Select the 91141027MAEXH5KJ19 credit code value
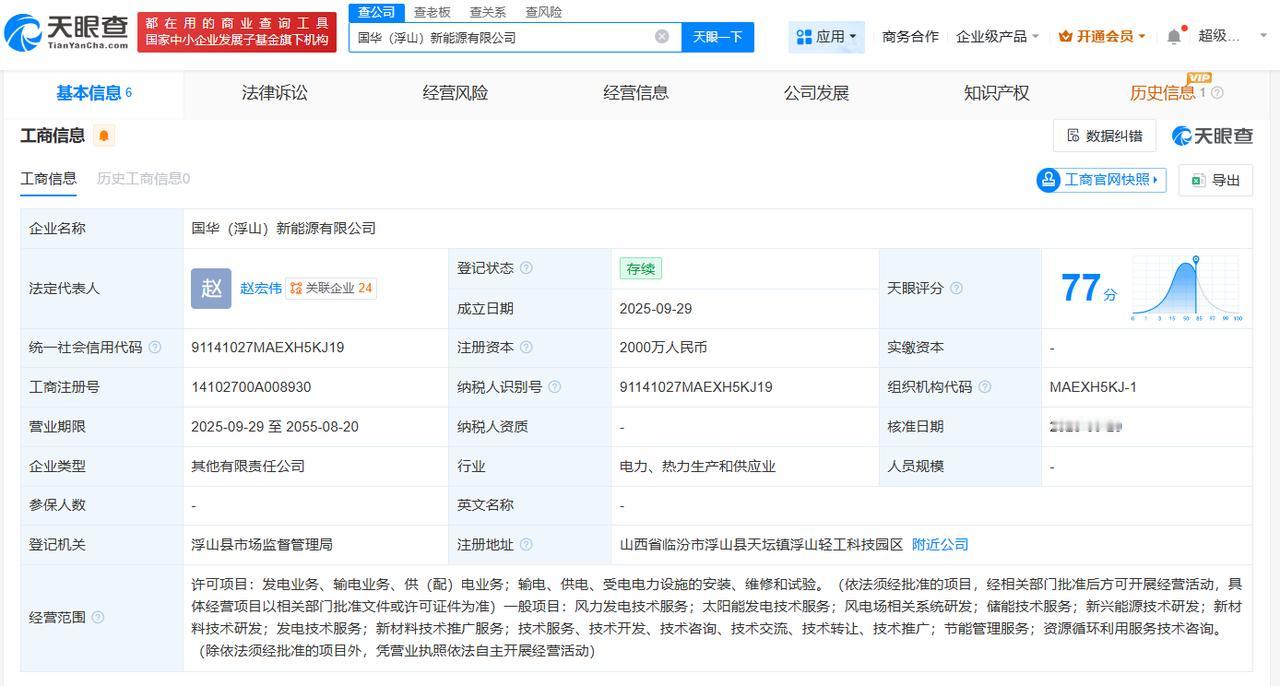The width and height of the screenshot is (1280, 686). 268,347
